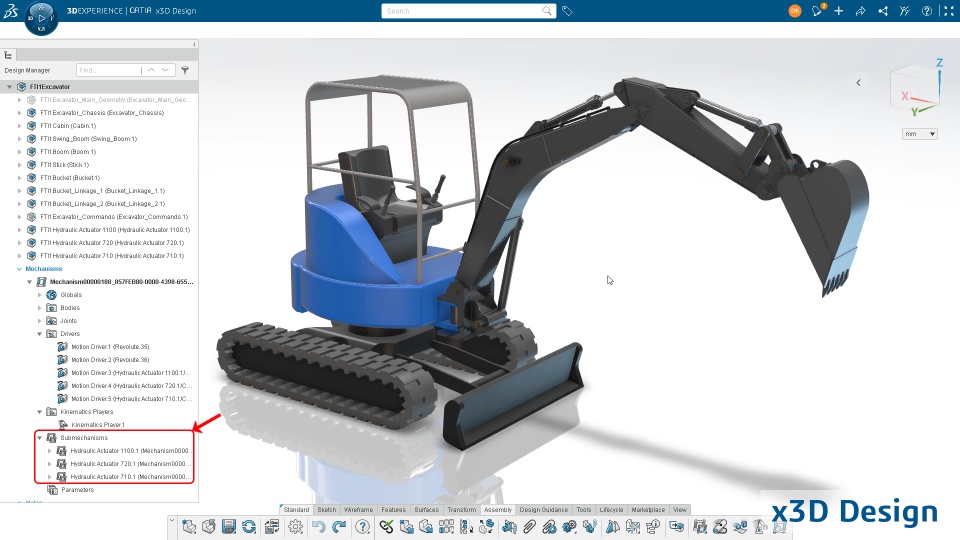Click the mirror symmetry icon in the toolbar
Image resolution: width=960 pixels, height=540 pixels.
[612, 527]
